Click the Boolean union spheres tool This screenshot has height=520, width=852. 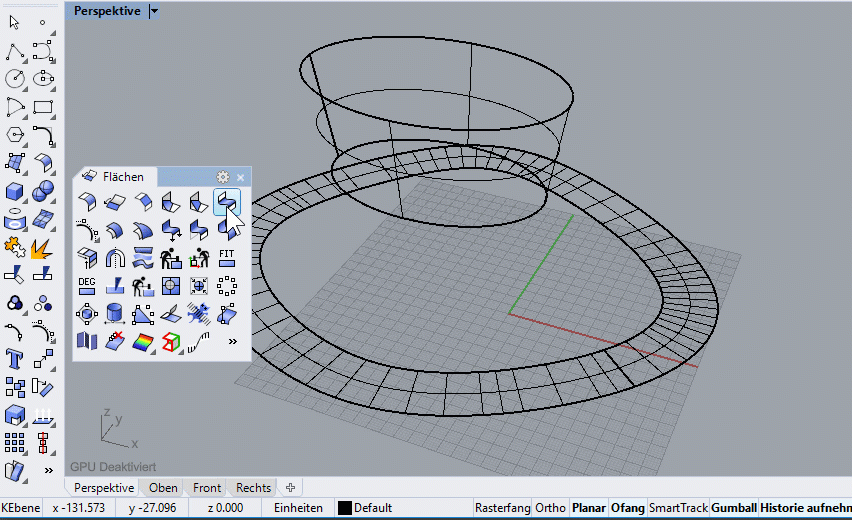point(43,191)
